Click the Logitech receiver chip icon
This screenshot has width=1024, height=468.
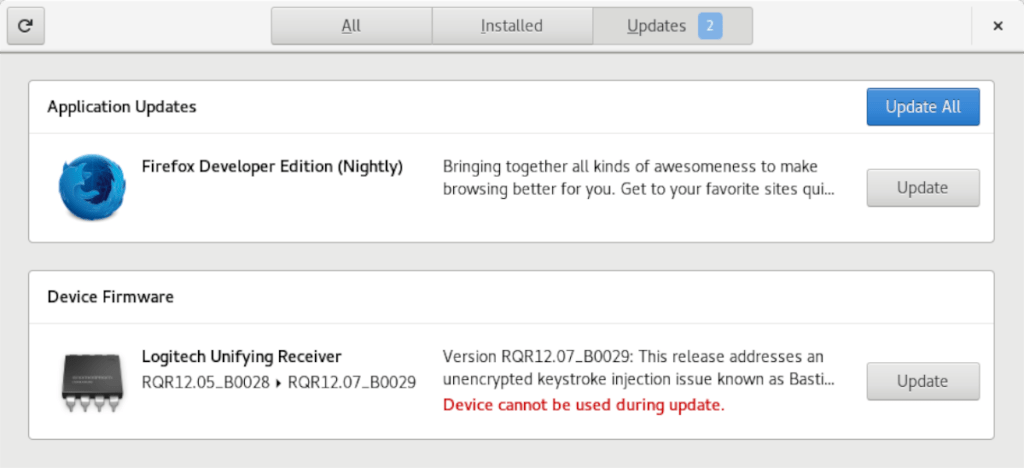tap(92, 381)
